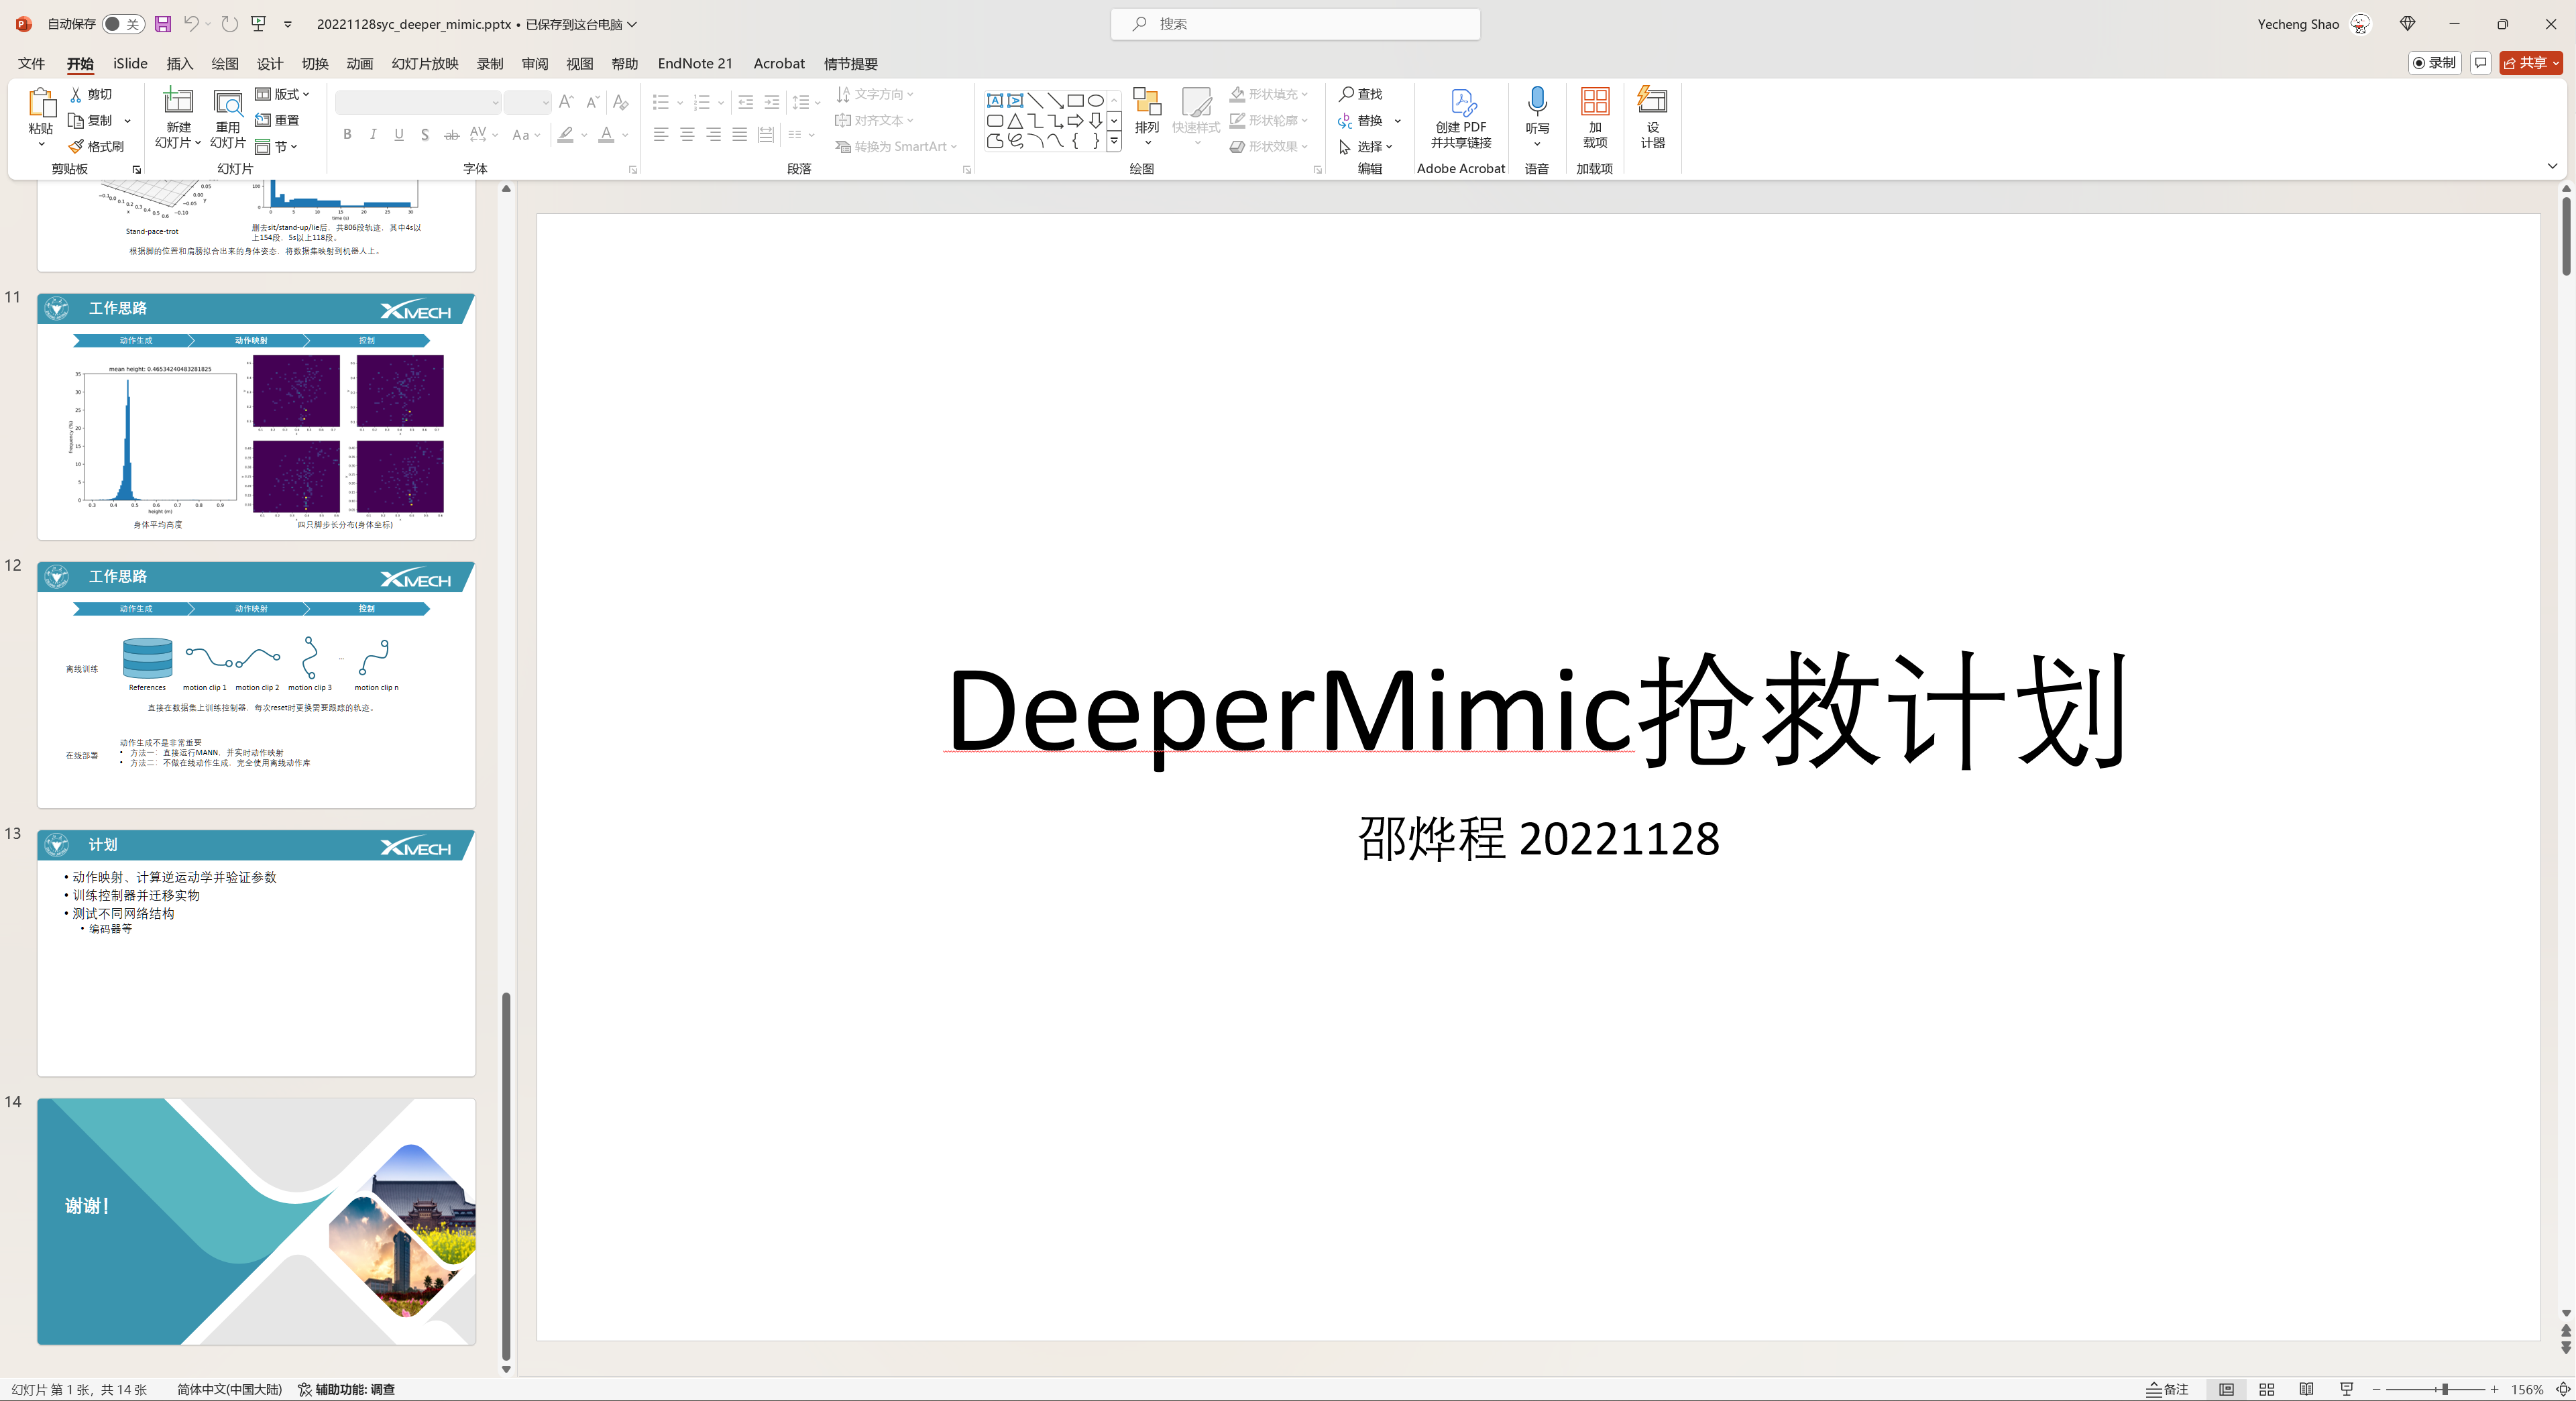Switch to the iSlide tab
The image size is (2576, 1401).
click(x=130, y=63)
